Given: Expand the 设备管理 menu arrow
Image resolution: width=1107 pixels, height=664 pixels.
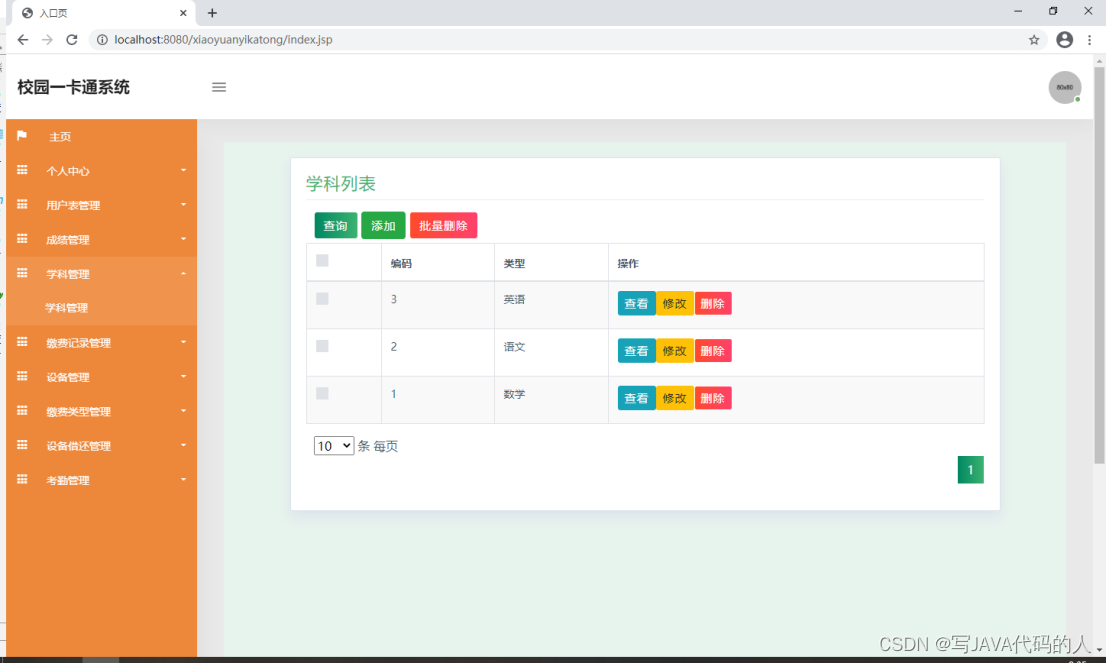Looking at the screenshot, I should [x=183, y=376].
